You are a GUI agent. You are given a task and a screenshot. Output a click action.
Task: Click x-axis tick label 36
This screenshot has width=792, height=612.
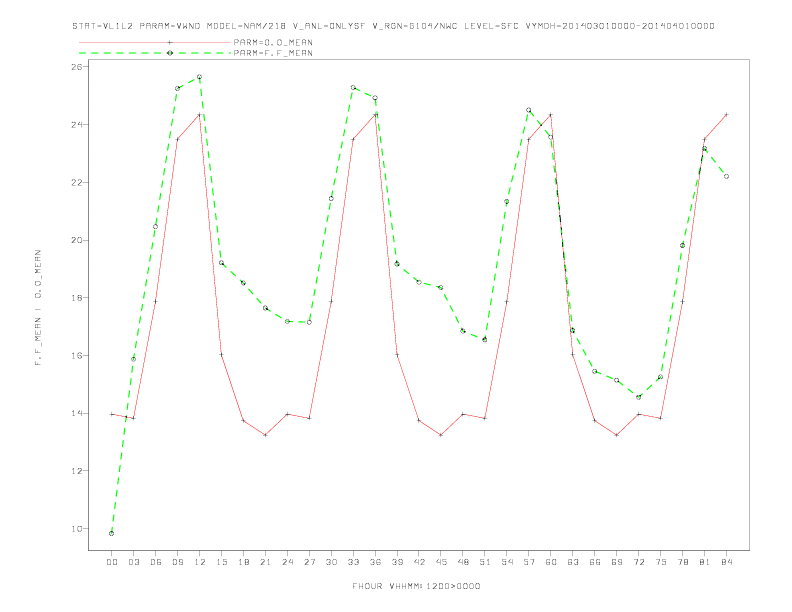[375, 562]
